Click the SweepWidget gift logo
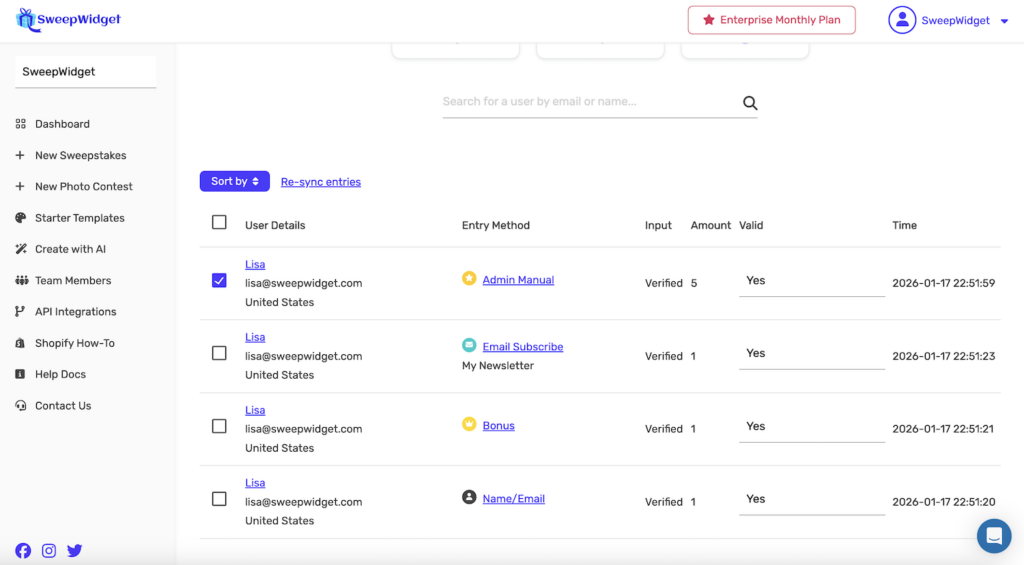Viewport: 1024px width, 565px height. tap(26, 19)
